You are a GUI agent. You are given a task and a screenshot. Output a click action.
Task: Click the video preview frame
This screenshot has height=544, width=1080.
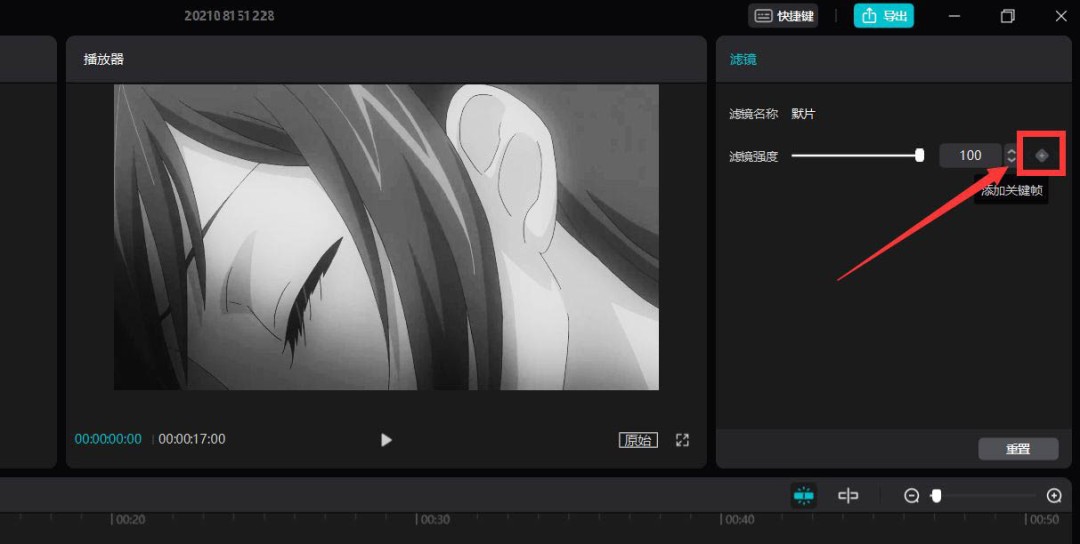[386, 237]
